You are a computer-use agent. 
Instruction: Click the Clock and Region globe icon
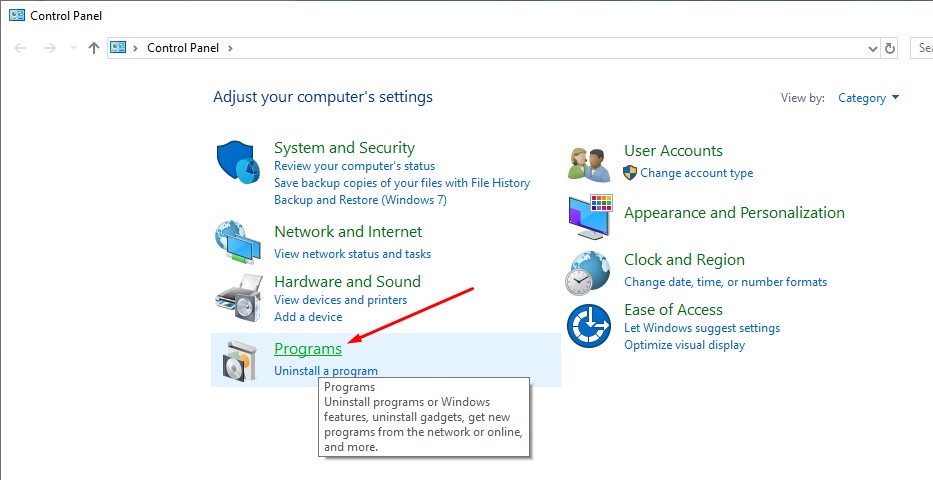click(588, 272)
